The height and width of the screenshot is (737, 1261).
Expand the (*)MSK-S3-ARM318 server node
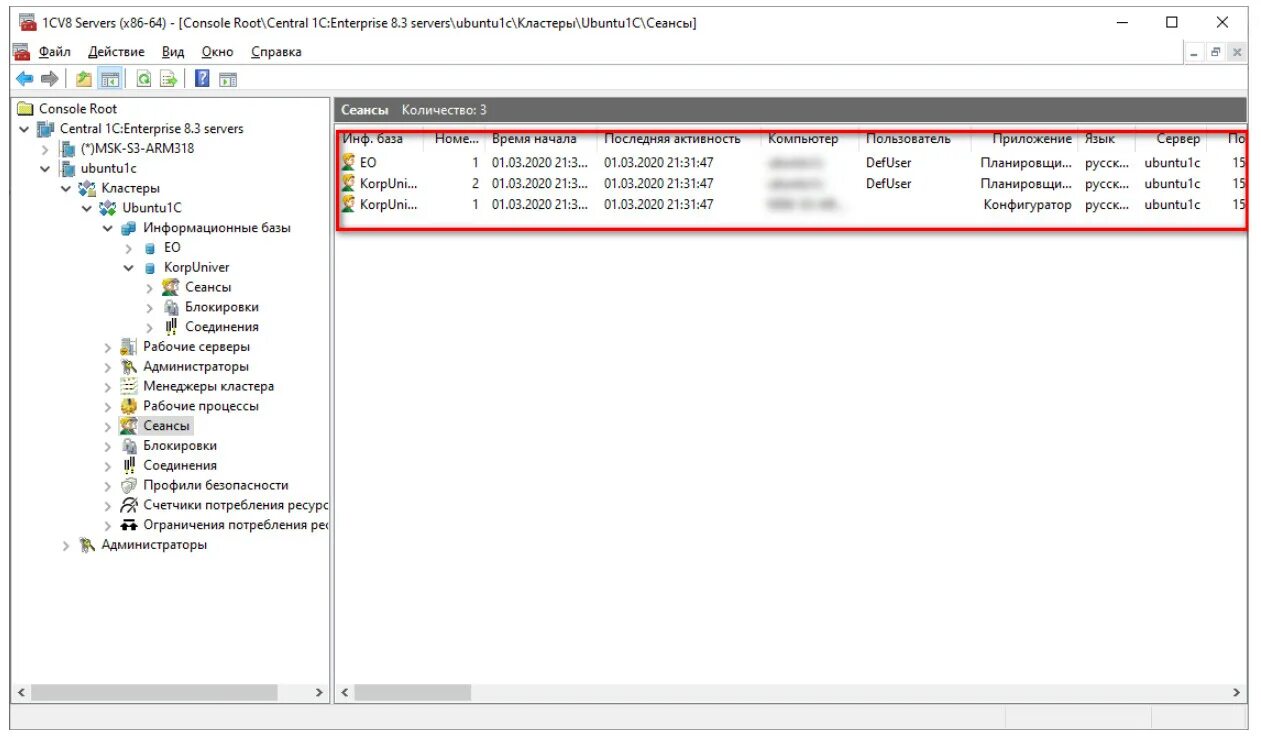45,149
